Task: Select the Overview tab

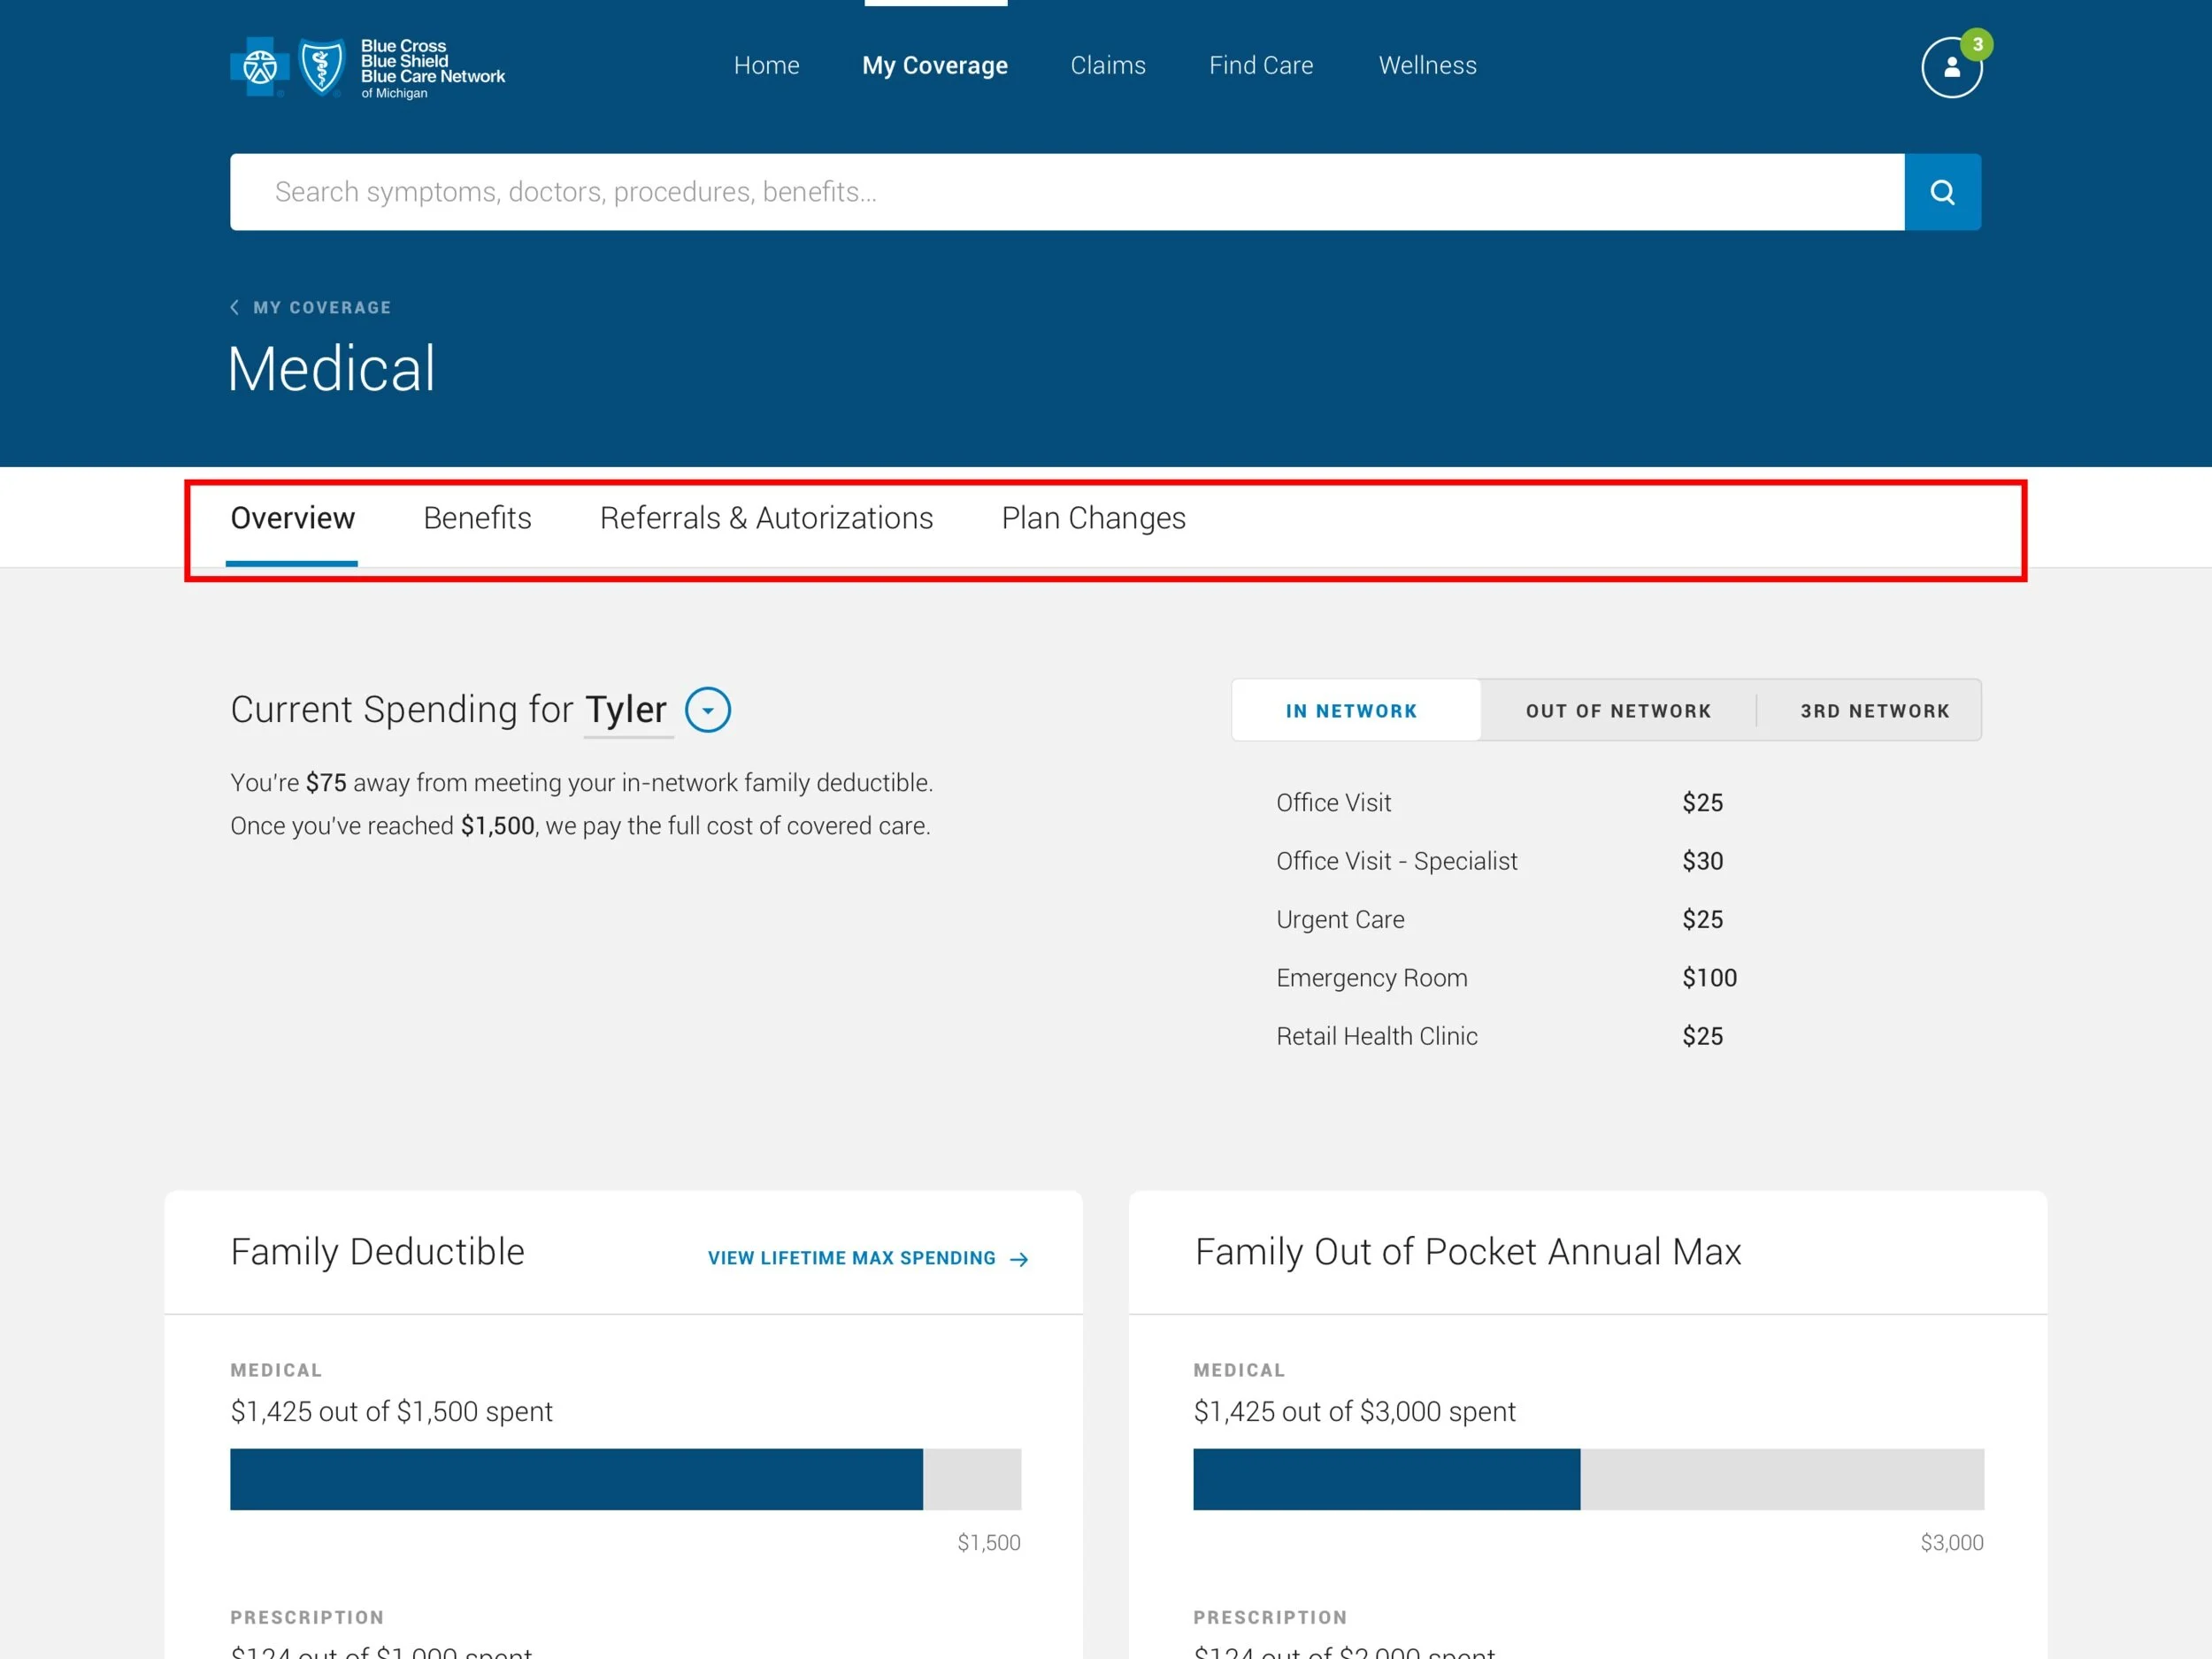Action: pyautogui.click(x=292, y=518)
